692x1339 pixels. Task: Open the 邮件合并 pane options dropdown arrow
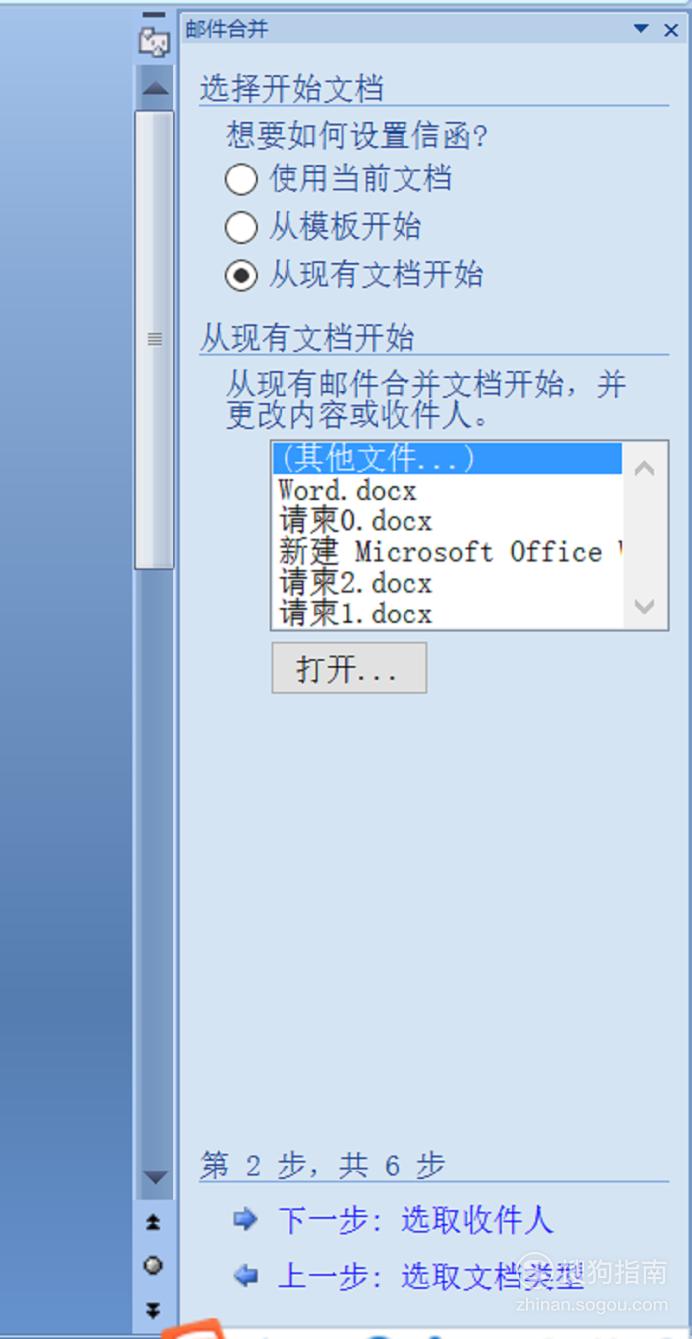pyautogui.click(x=641, y=30)
